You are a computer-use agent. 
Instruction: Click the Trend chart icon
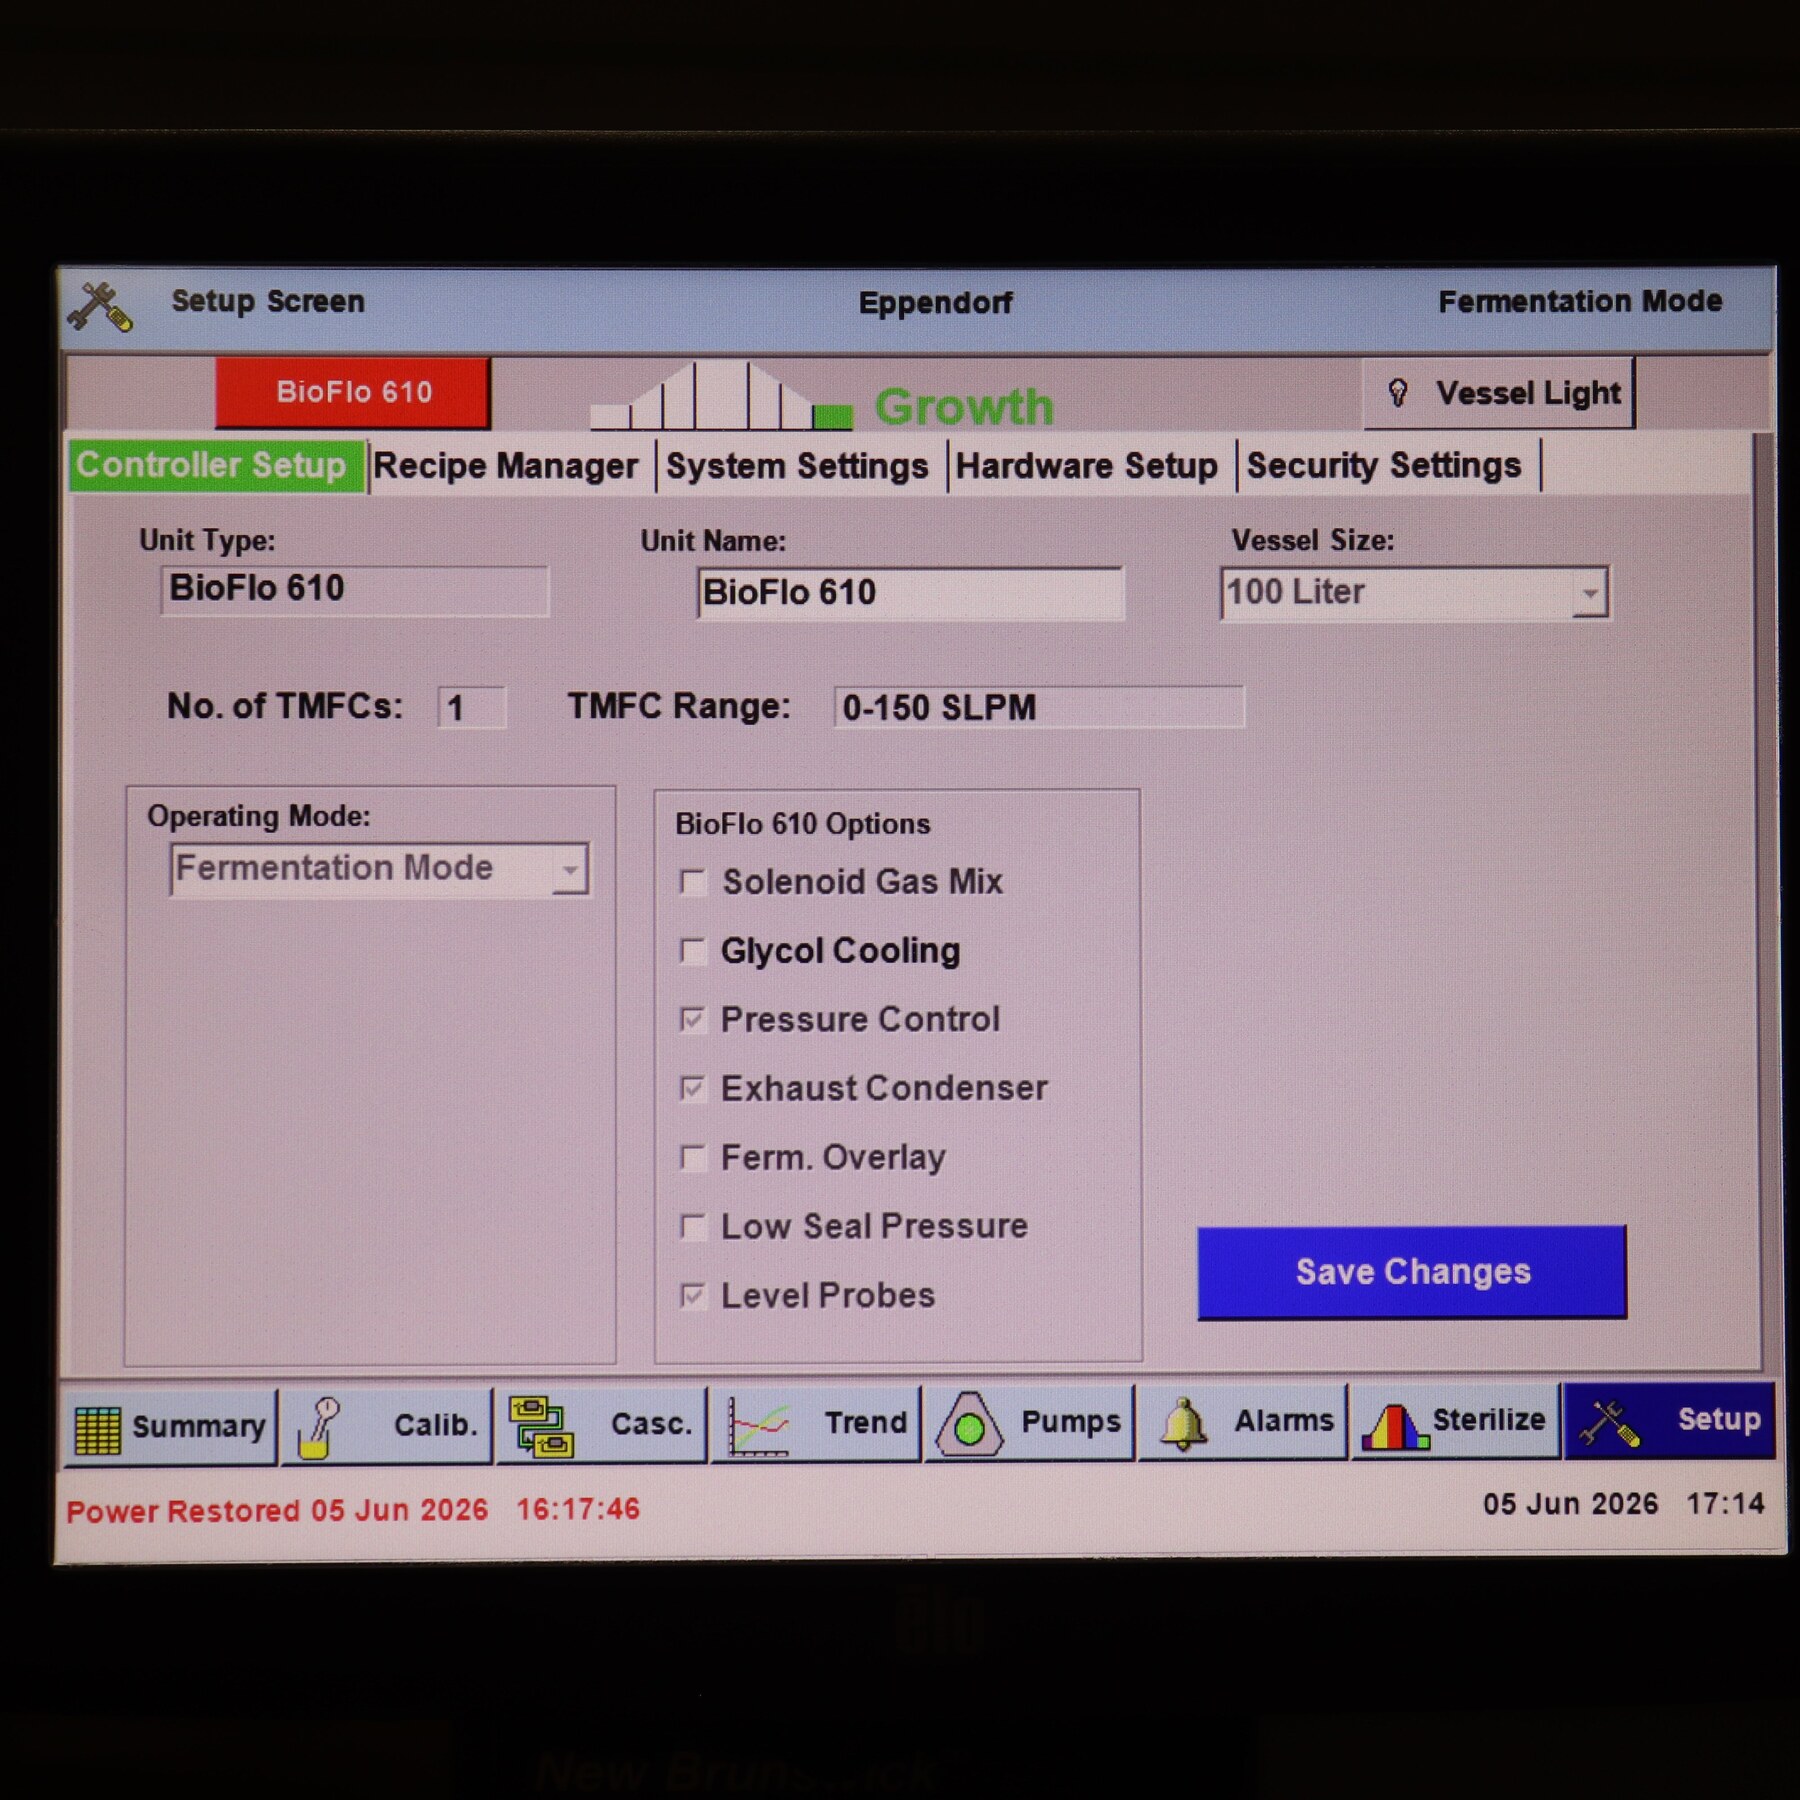pos(758,1426)
